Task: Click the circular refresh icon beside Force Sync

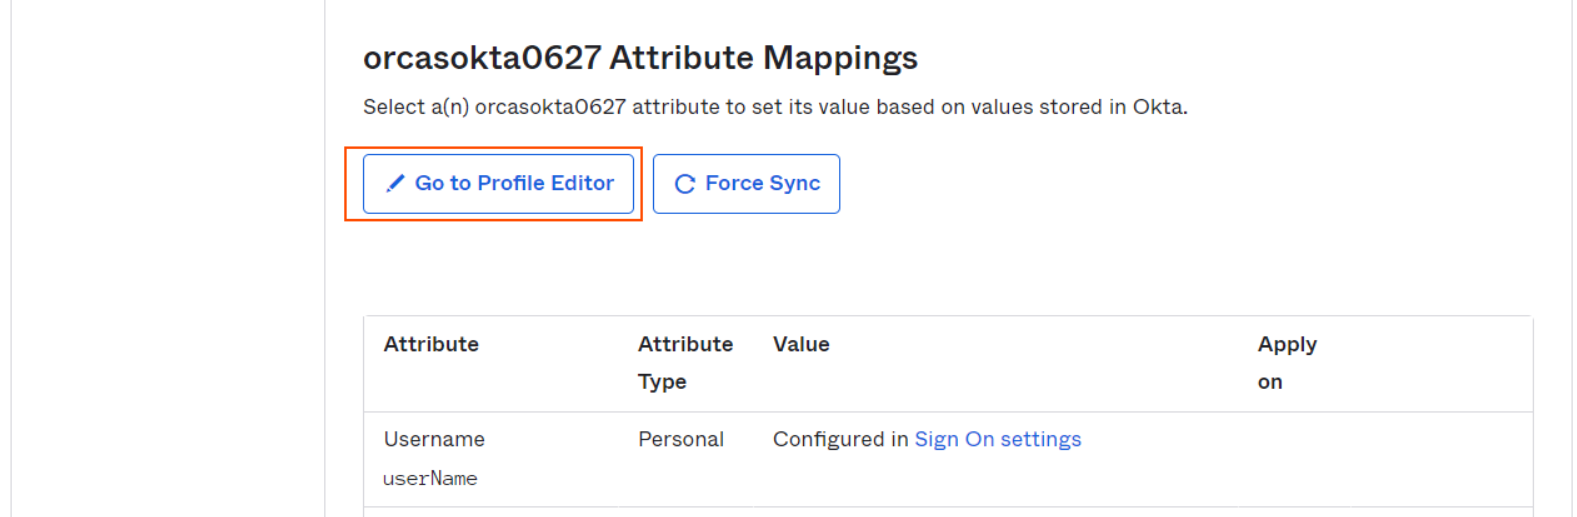Action: pos(685,184)
